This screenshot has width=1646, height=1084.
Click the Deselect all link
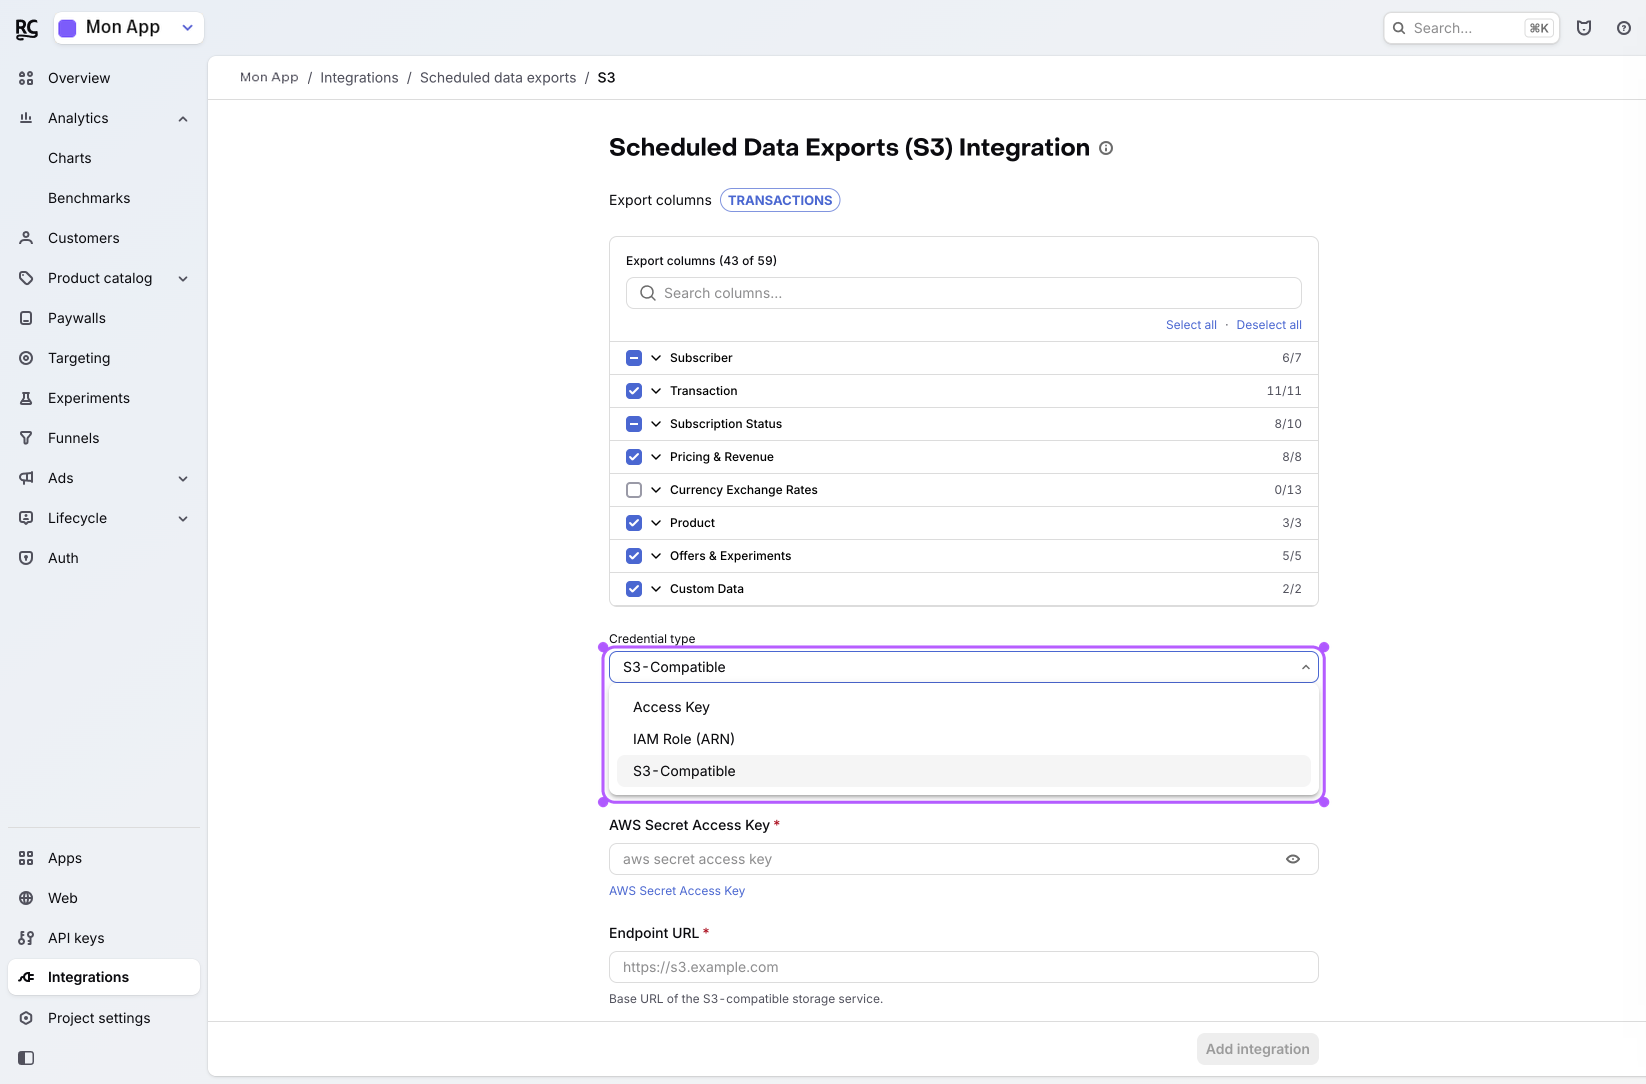[1269, 325]
